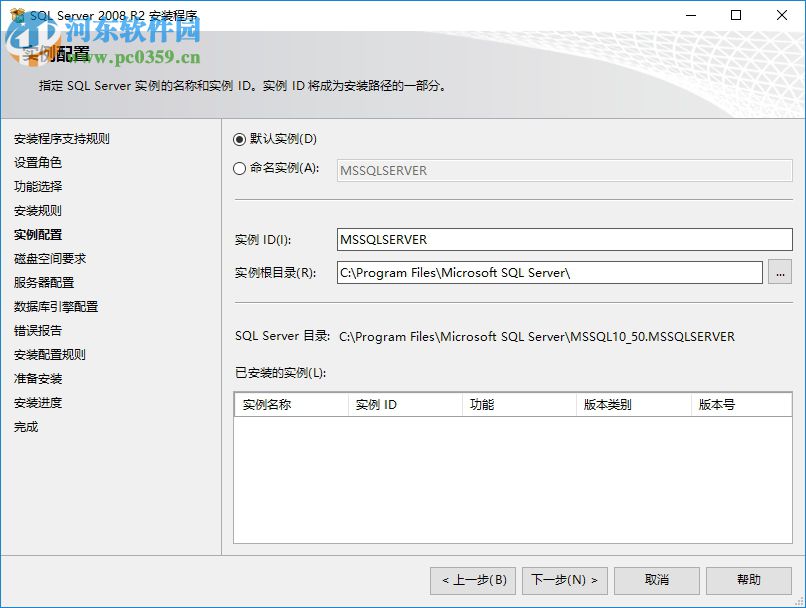Go to 数据库引擎配置 in the sidebar

[x=55, y=306]
